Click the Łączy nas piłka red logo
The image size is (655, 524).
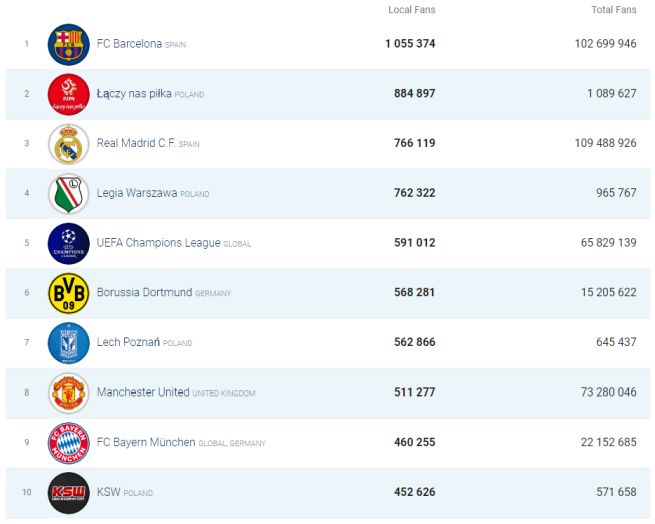[69, 94]
